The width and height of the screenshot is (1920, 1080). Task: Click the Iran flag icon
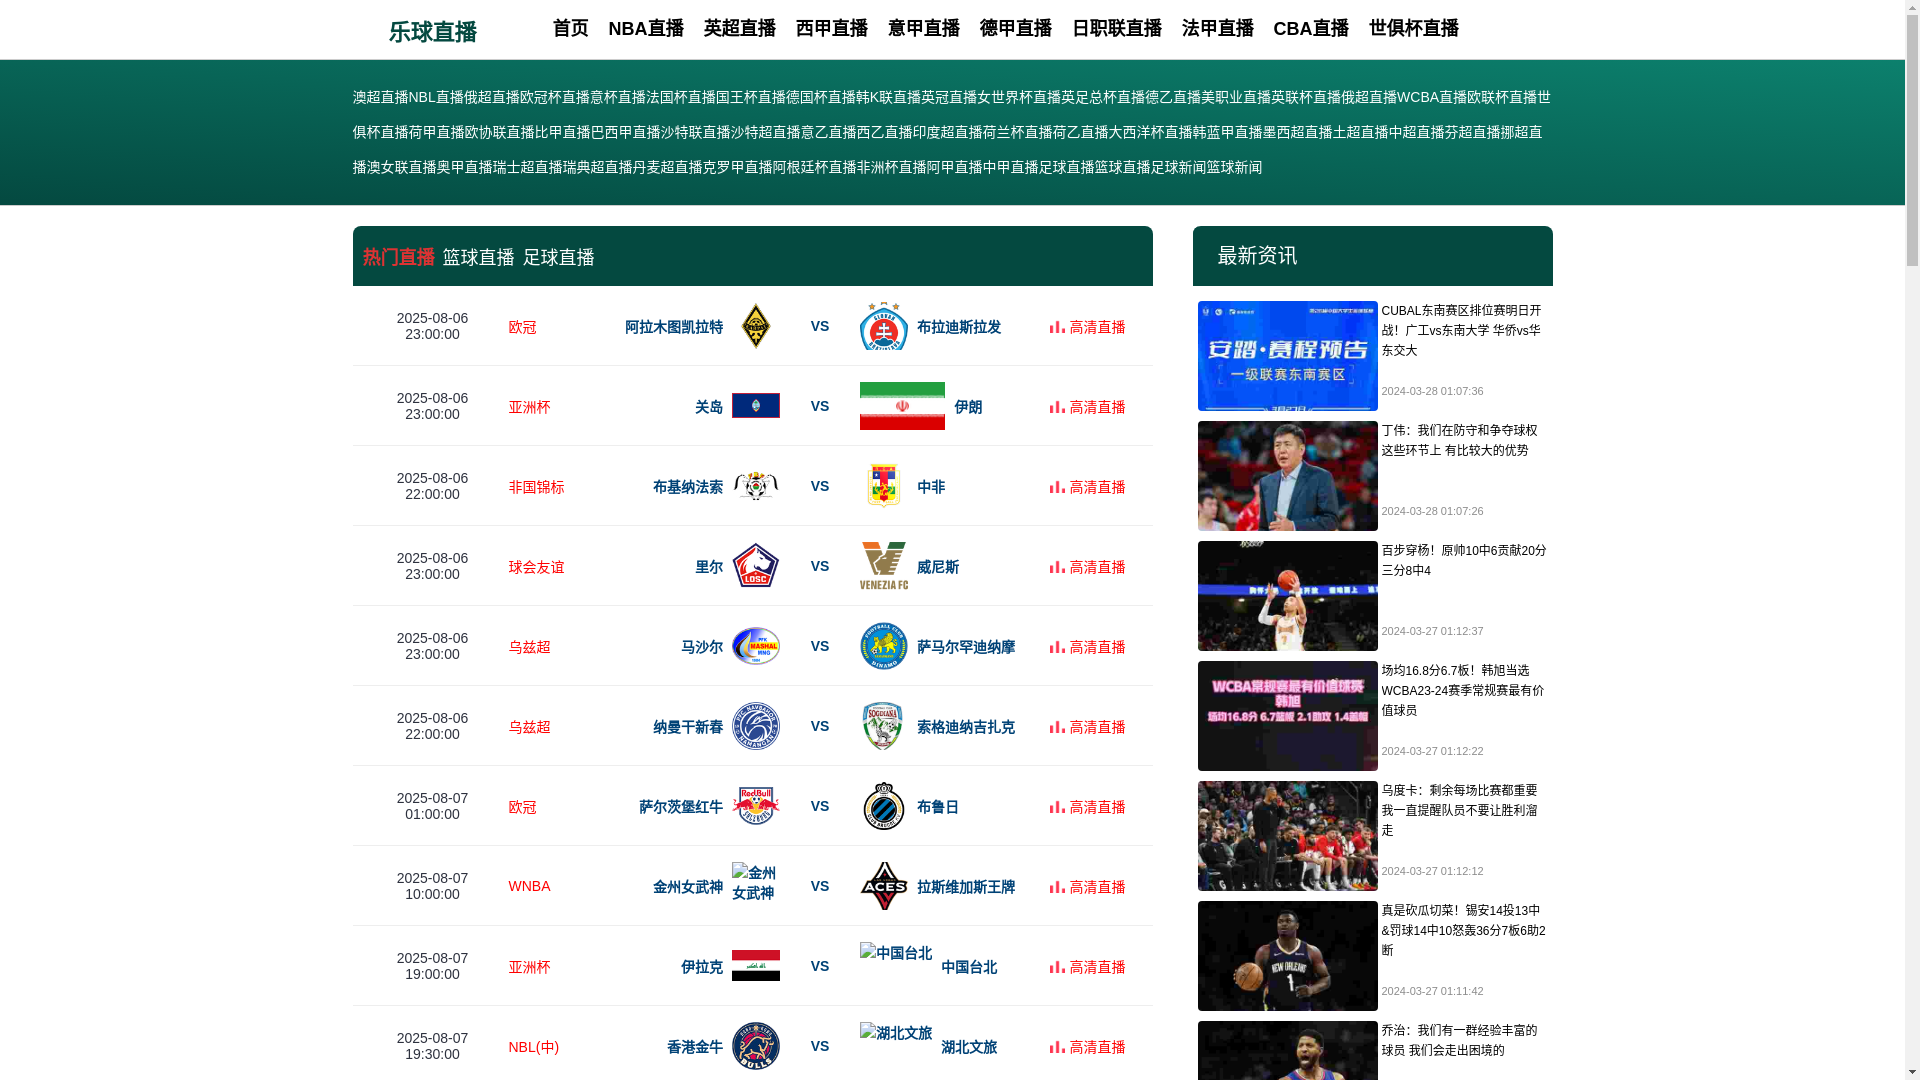[902, 406]
